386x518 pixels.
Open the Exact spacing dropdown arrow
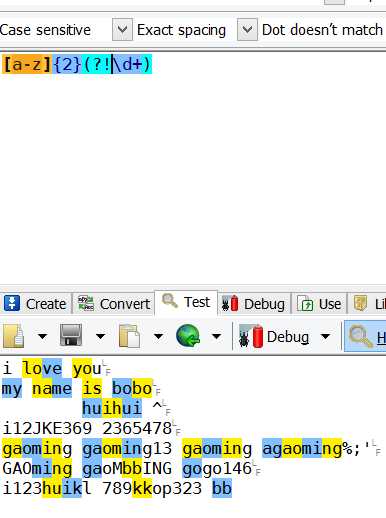pyautogui.click(x=247, y=30)
